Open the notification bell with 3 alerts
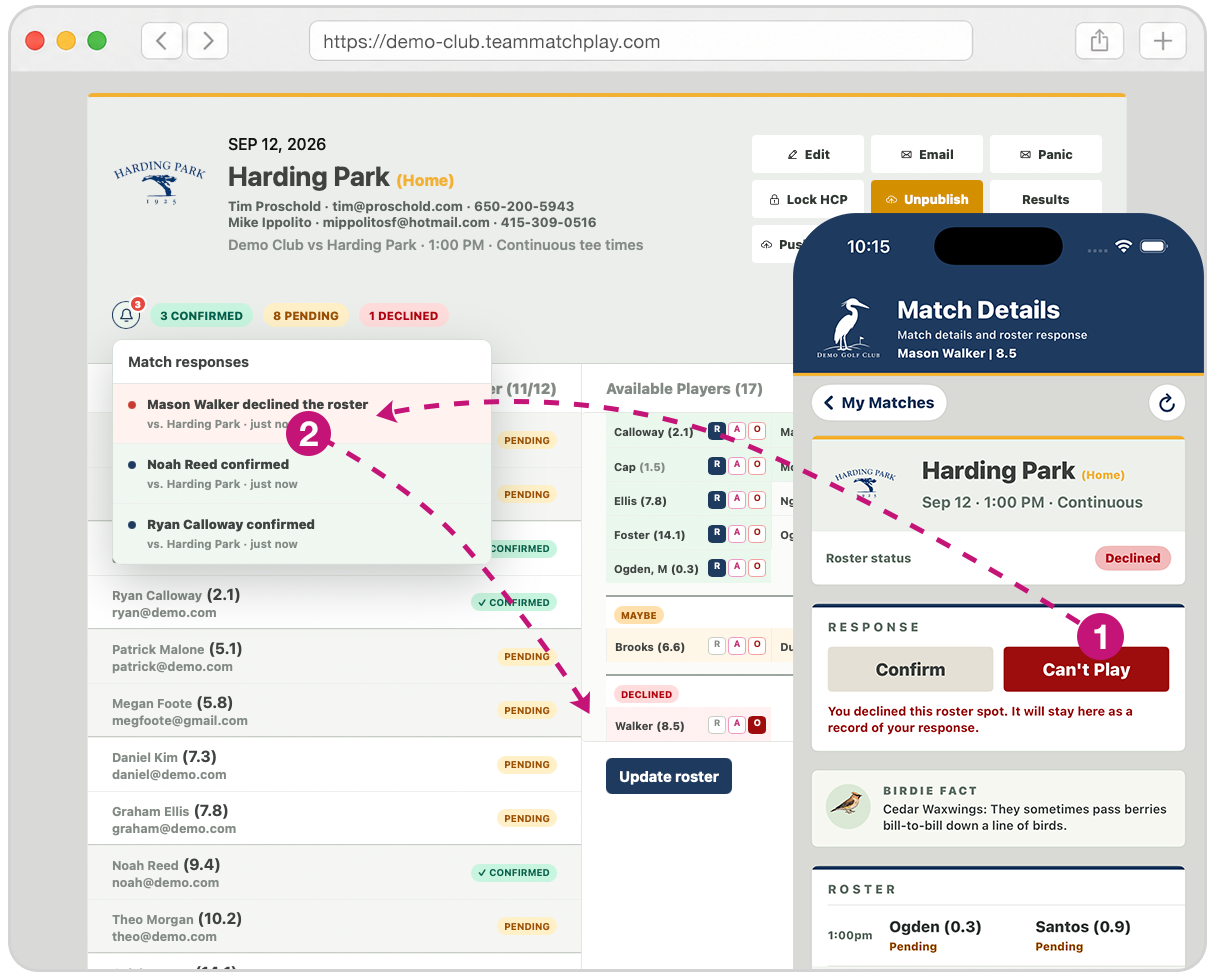 tap(126, 315)
